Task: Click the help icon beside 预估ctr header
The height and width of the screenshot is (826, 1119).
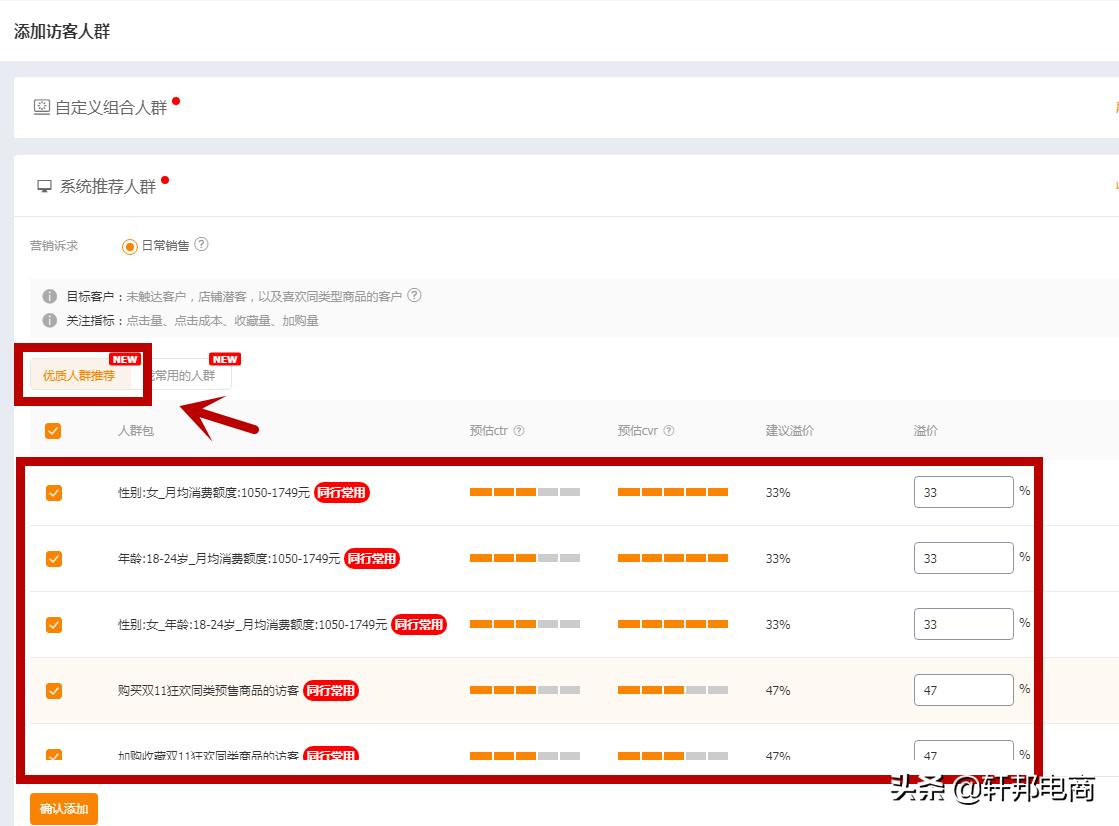Action: point(519,430)
